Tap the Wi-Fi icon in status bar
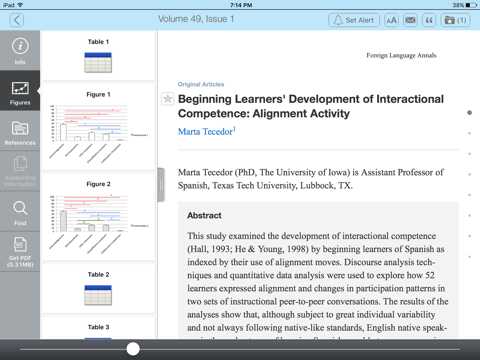 coord(20,5)
